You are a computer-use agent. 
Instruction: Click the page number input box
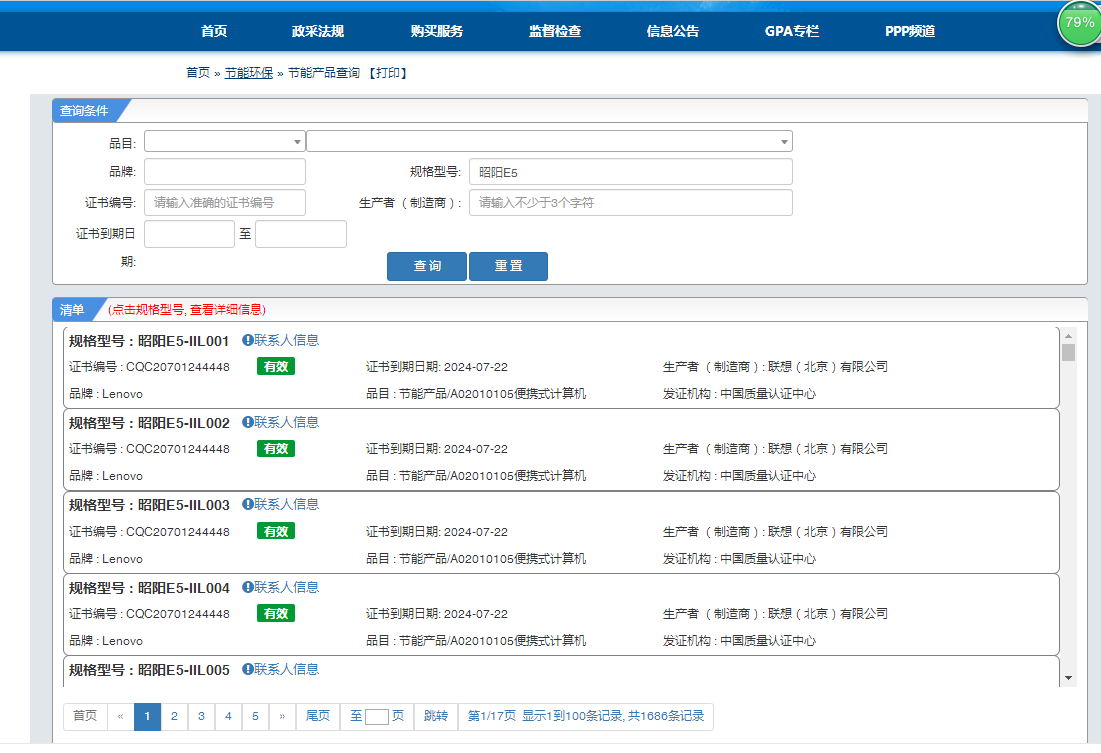click(377, 717)
